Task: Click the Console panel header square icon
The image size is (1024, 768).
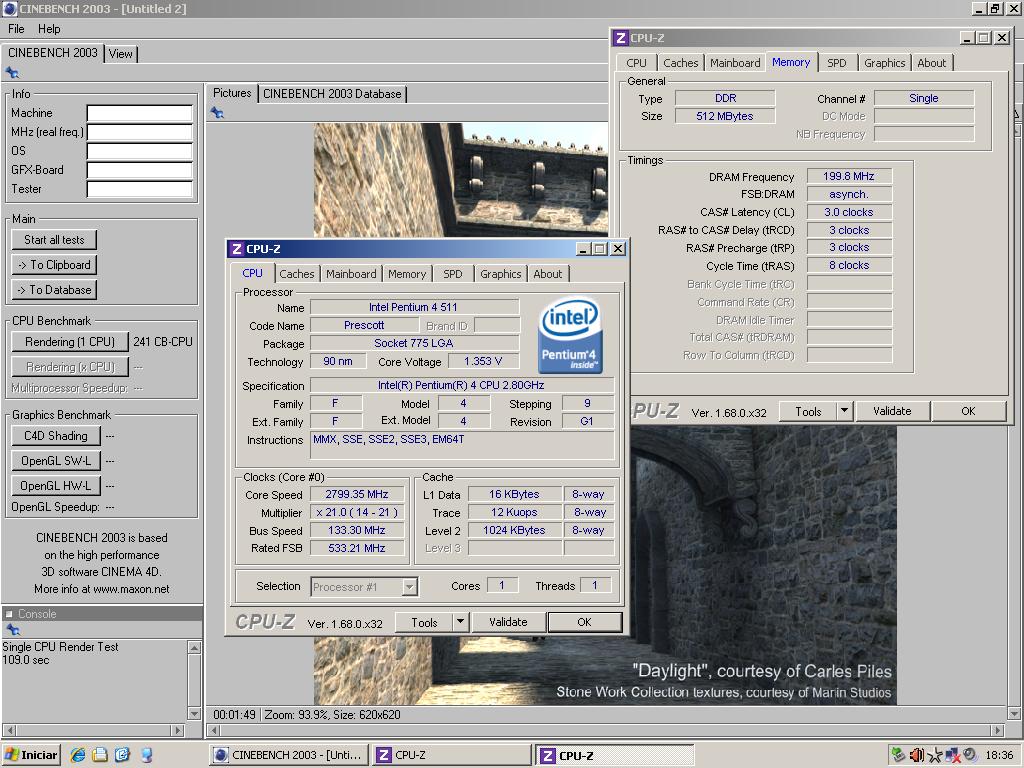Action: point(9,614)
